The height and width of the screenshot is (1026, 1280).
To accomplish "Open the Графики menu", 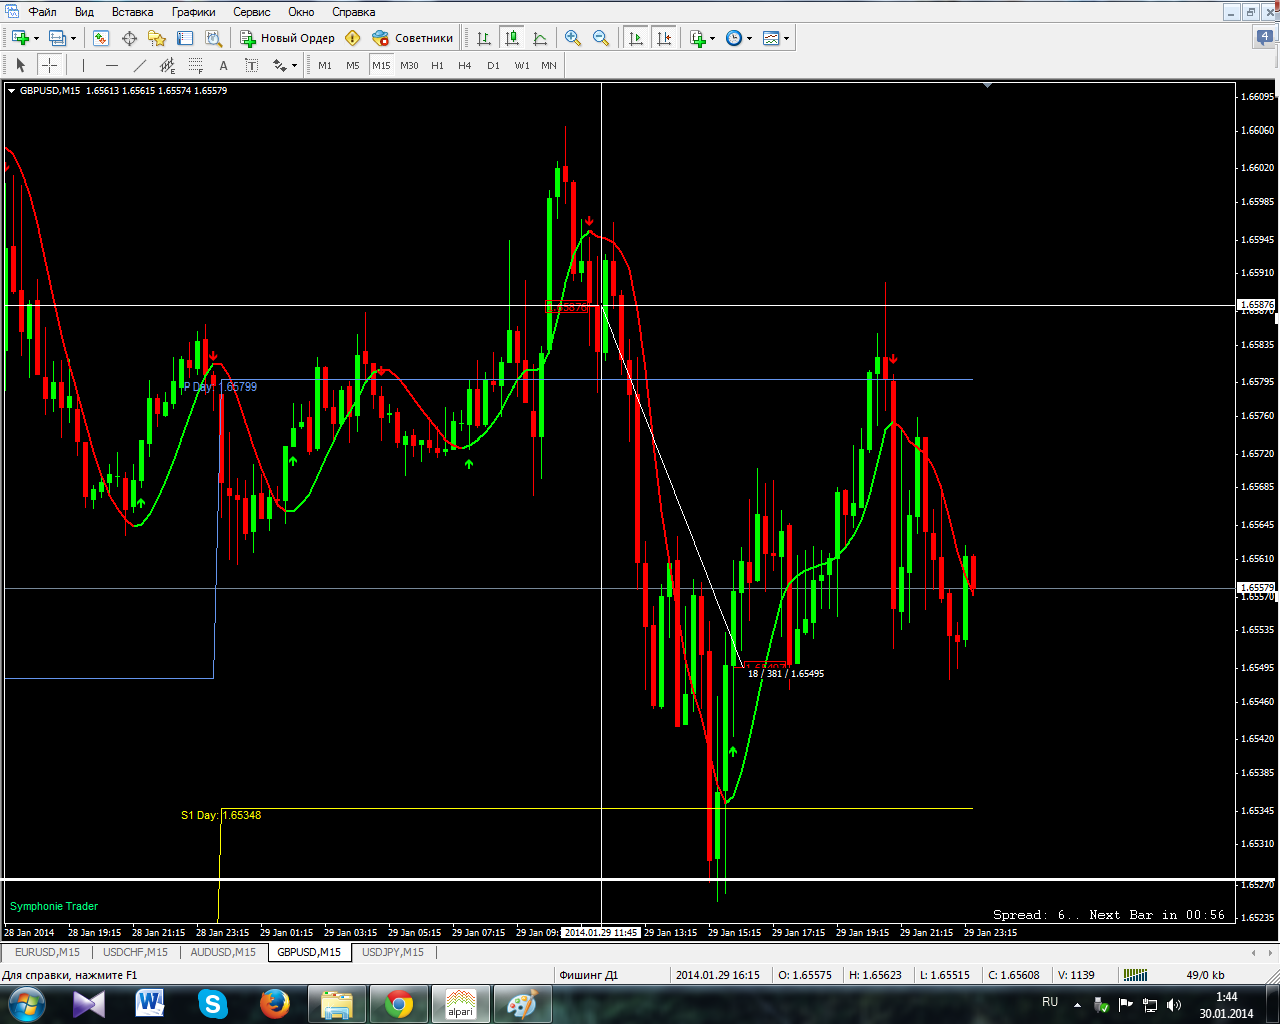I will coord(194,12).
